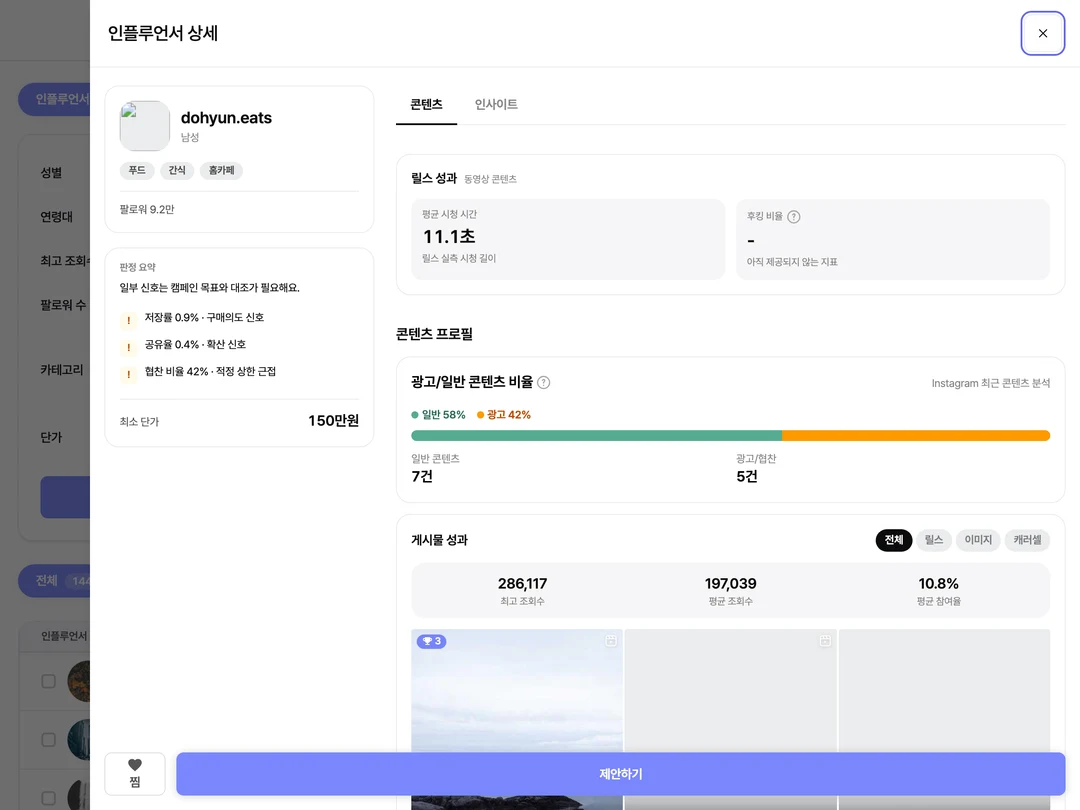
Task: Click the 팔로워 9.2만 text
Action: click(x=147, y=209)
